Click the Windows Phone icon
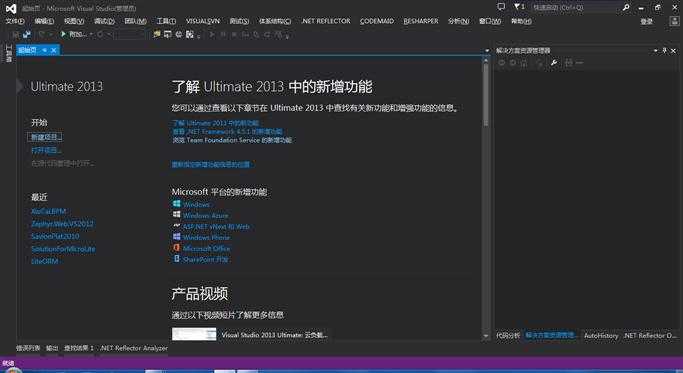The height and width of the screenshot is (373, 683). 176,237
